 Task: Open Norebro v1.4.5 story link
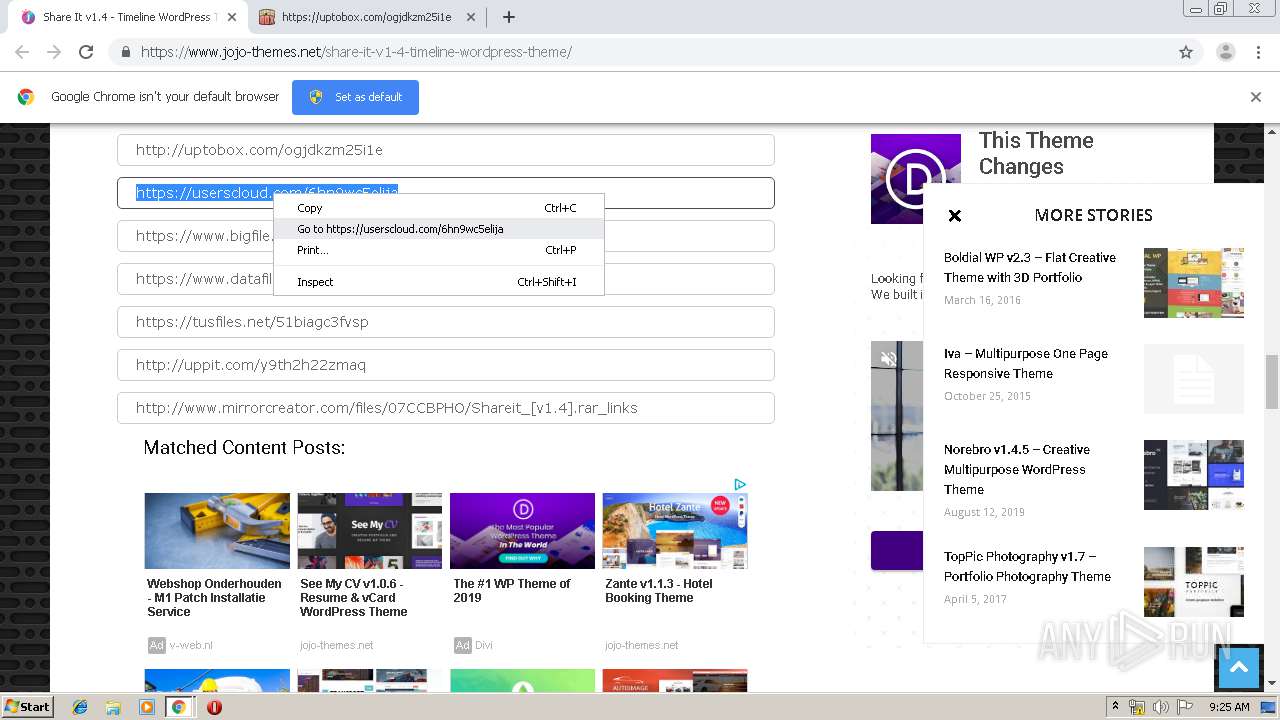1017,469
